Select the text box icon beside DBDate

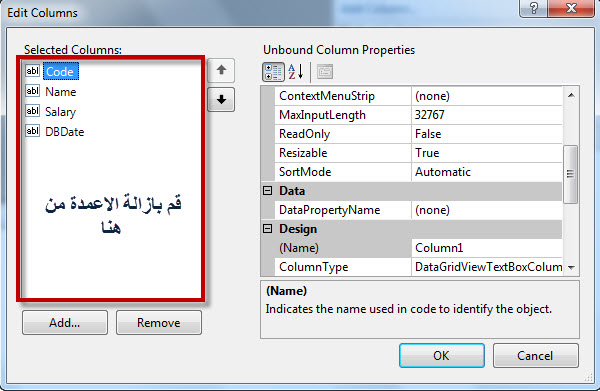(x=33, y=131)
